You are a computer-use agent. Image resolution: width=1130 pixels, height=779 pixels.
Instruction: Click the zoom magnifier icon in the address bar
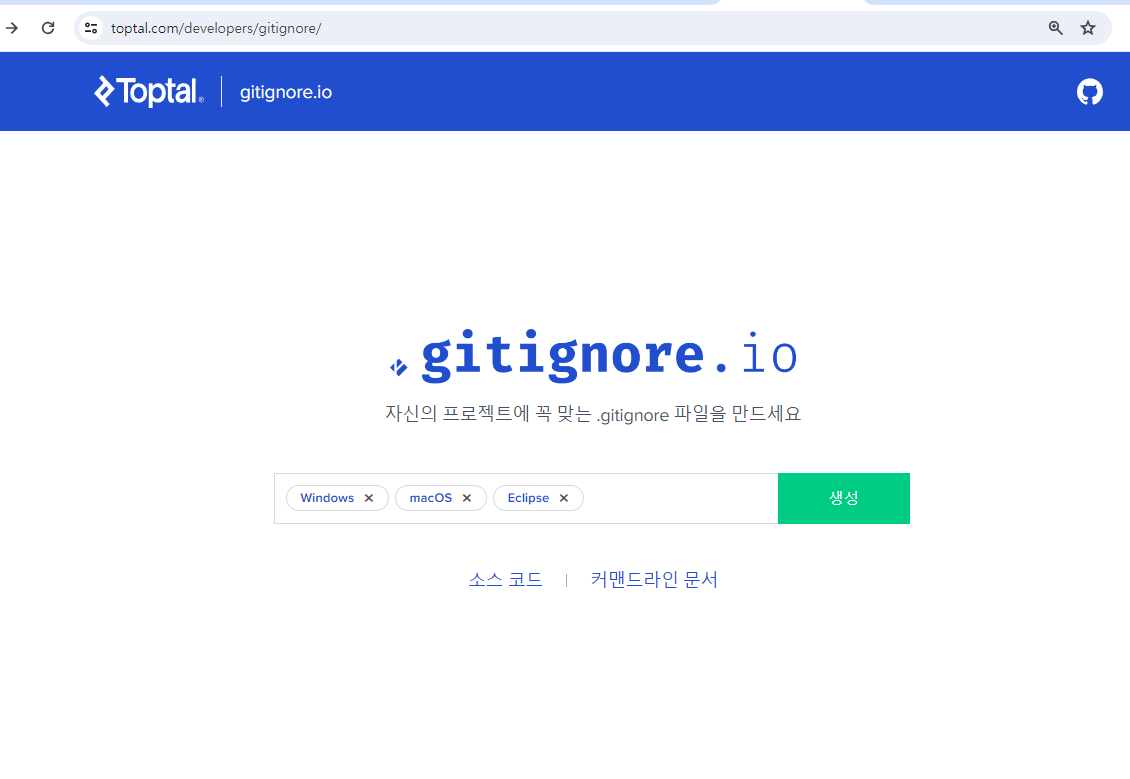click(x=1056, y=28)
